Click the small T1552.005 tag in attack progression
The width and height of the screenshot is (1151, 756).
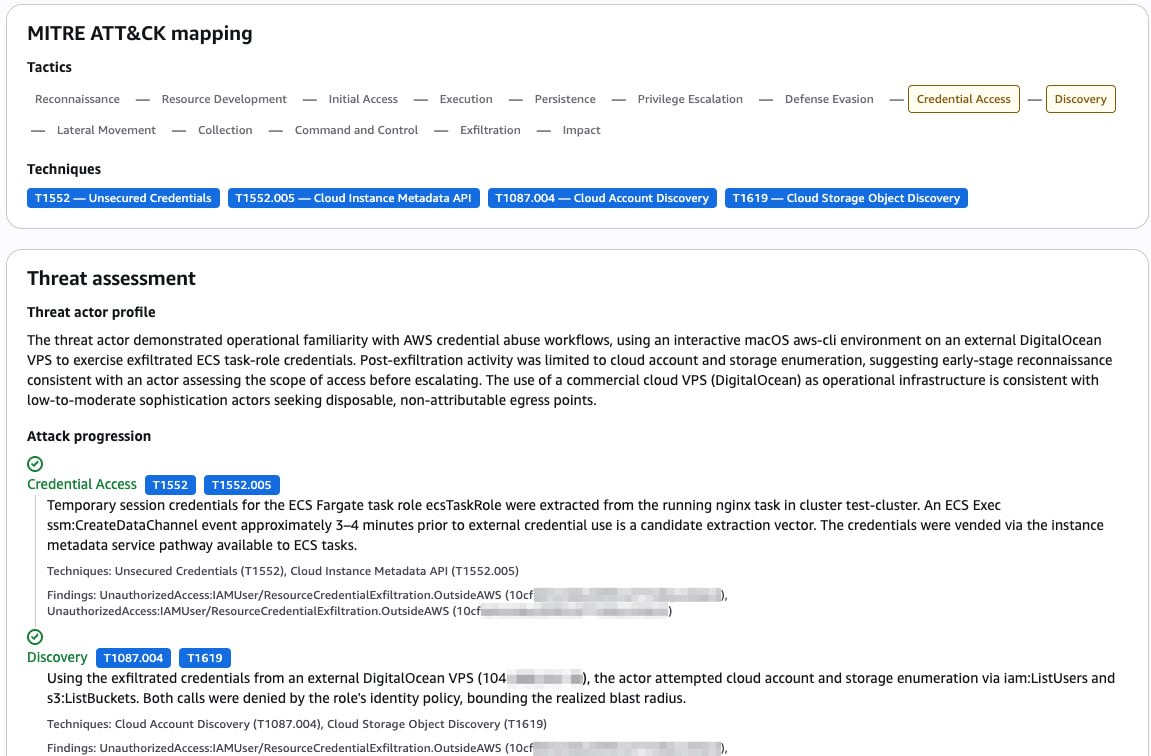pos(242,485)
